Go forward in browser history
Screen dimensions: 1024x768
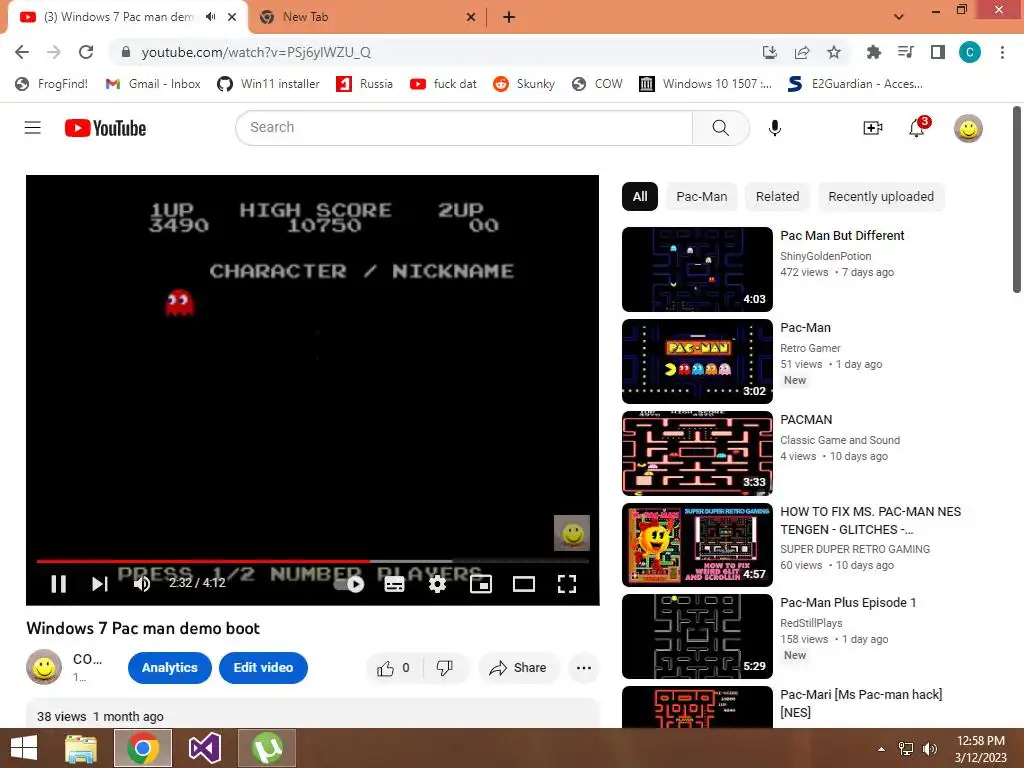[54, 52]
